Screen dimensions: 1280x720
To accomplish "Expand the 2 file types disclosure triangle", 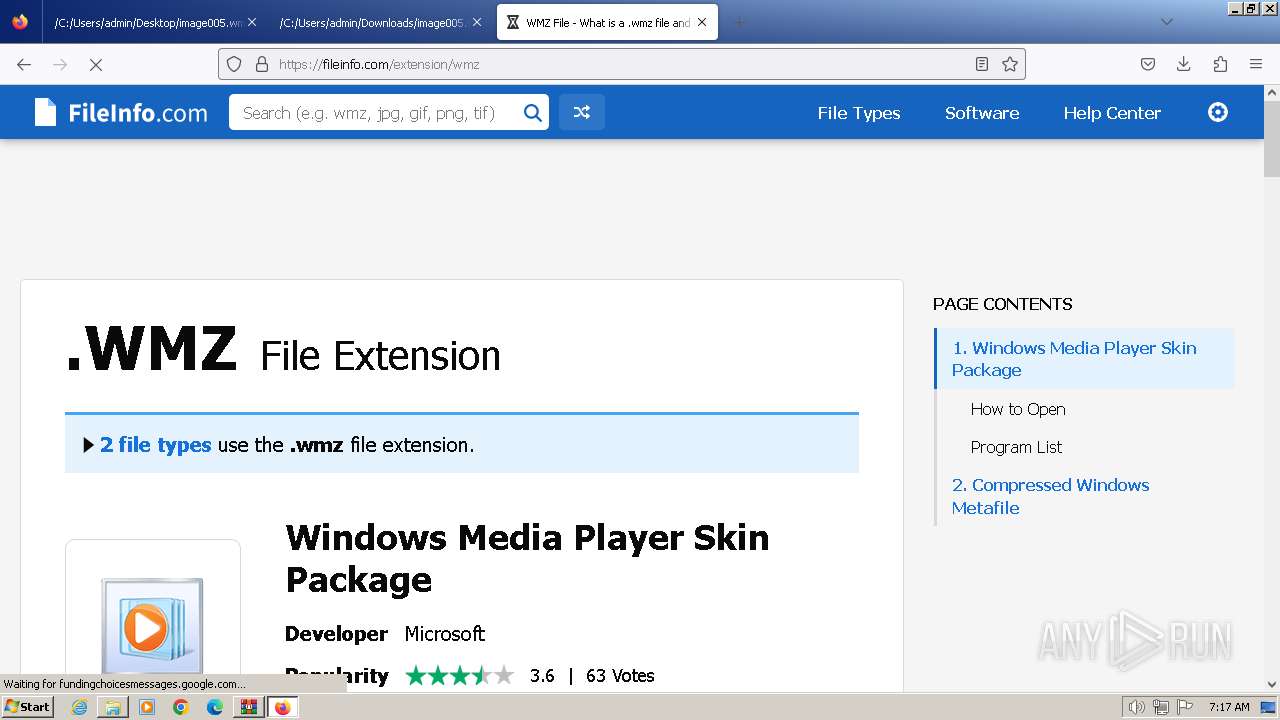I will tap(89, 445).
